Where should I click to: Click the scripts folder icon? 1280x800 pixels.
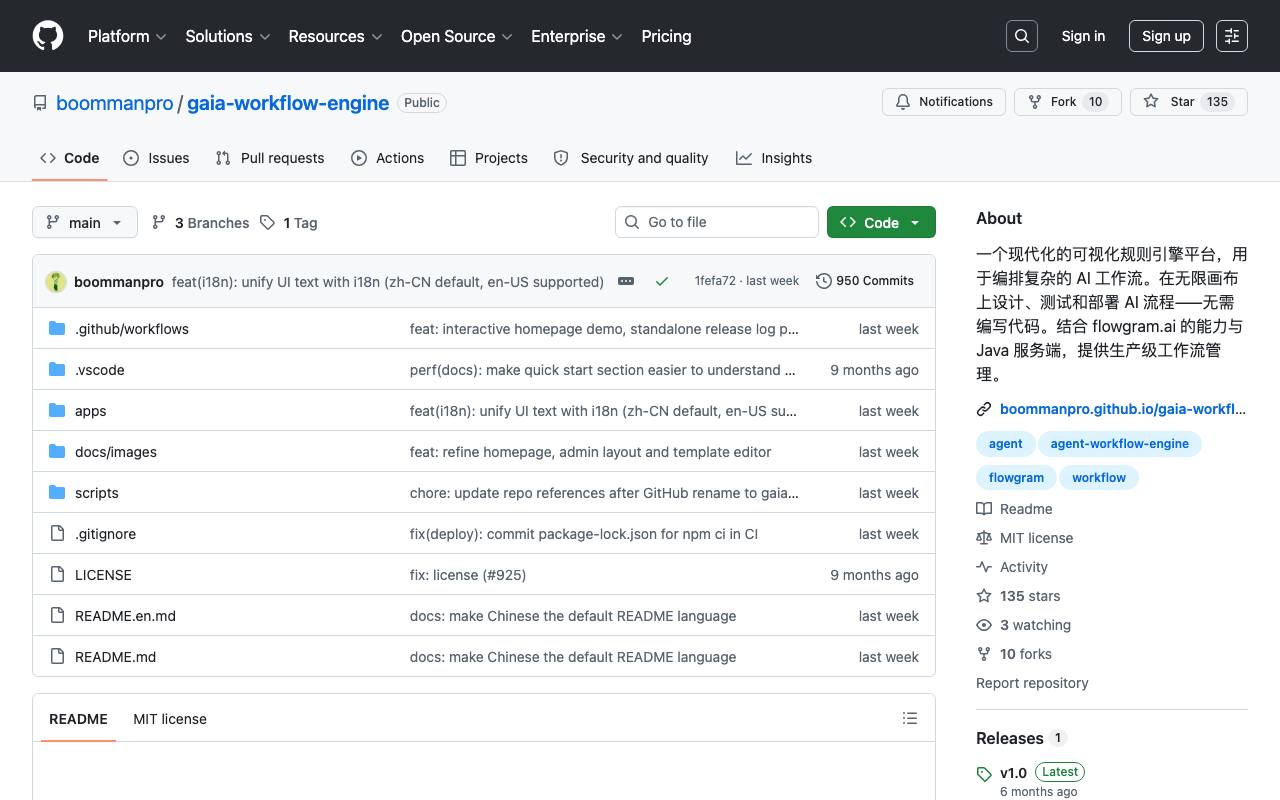(x=57, y=493)
